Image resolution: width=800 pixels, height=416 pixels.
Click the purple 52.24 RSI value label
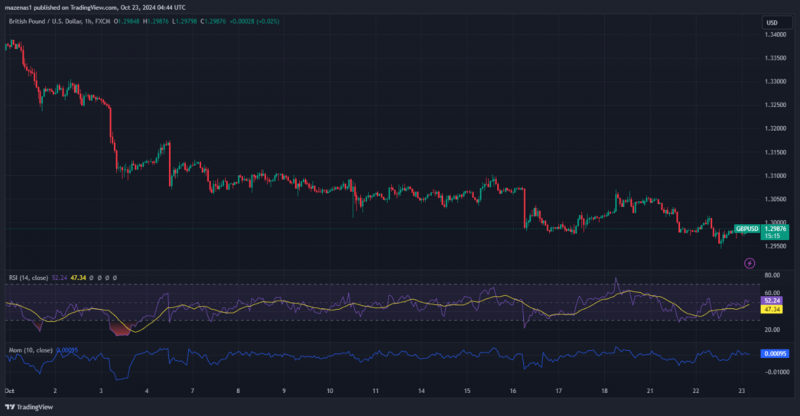click(x=771, y=301)
